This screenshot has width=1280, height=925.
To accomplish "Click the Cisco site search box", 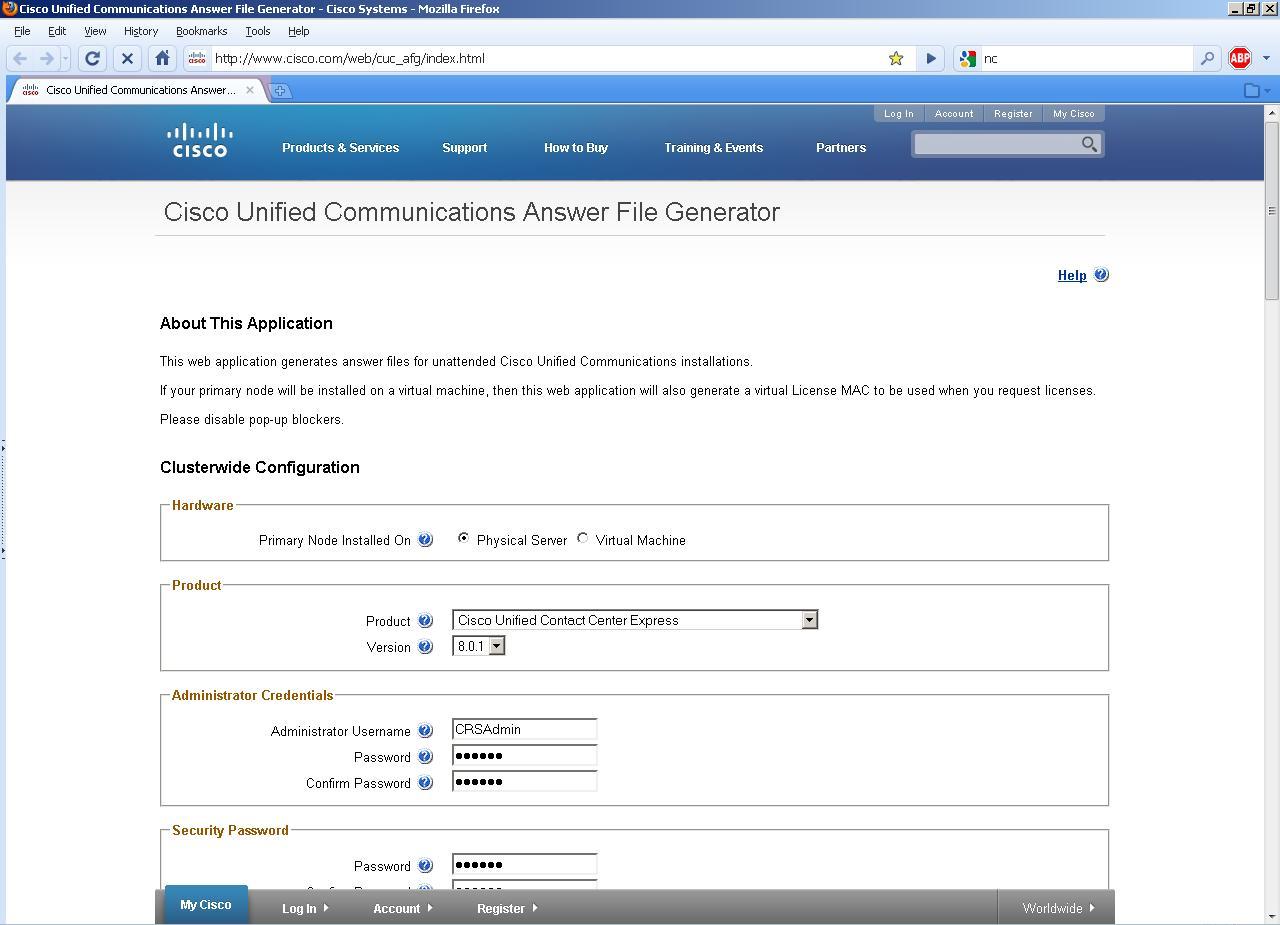I will 997,145.
